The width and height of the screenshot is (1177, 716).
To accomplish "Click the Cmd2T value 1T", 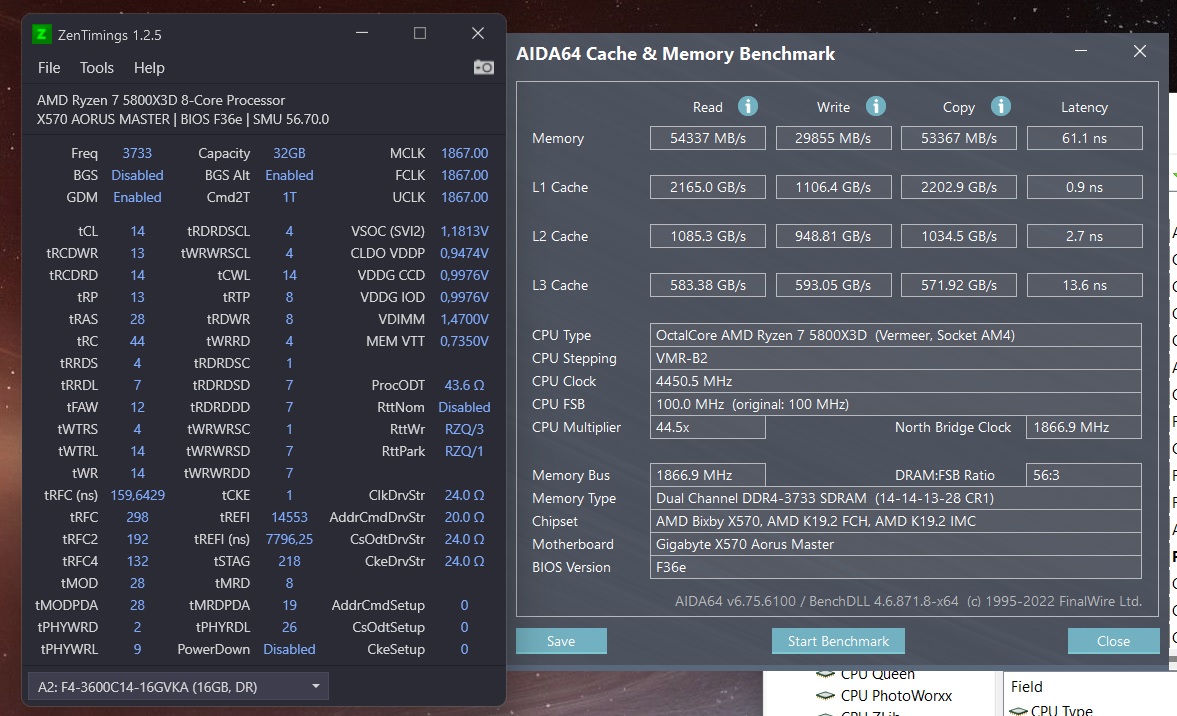I will tap(289, 197).
